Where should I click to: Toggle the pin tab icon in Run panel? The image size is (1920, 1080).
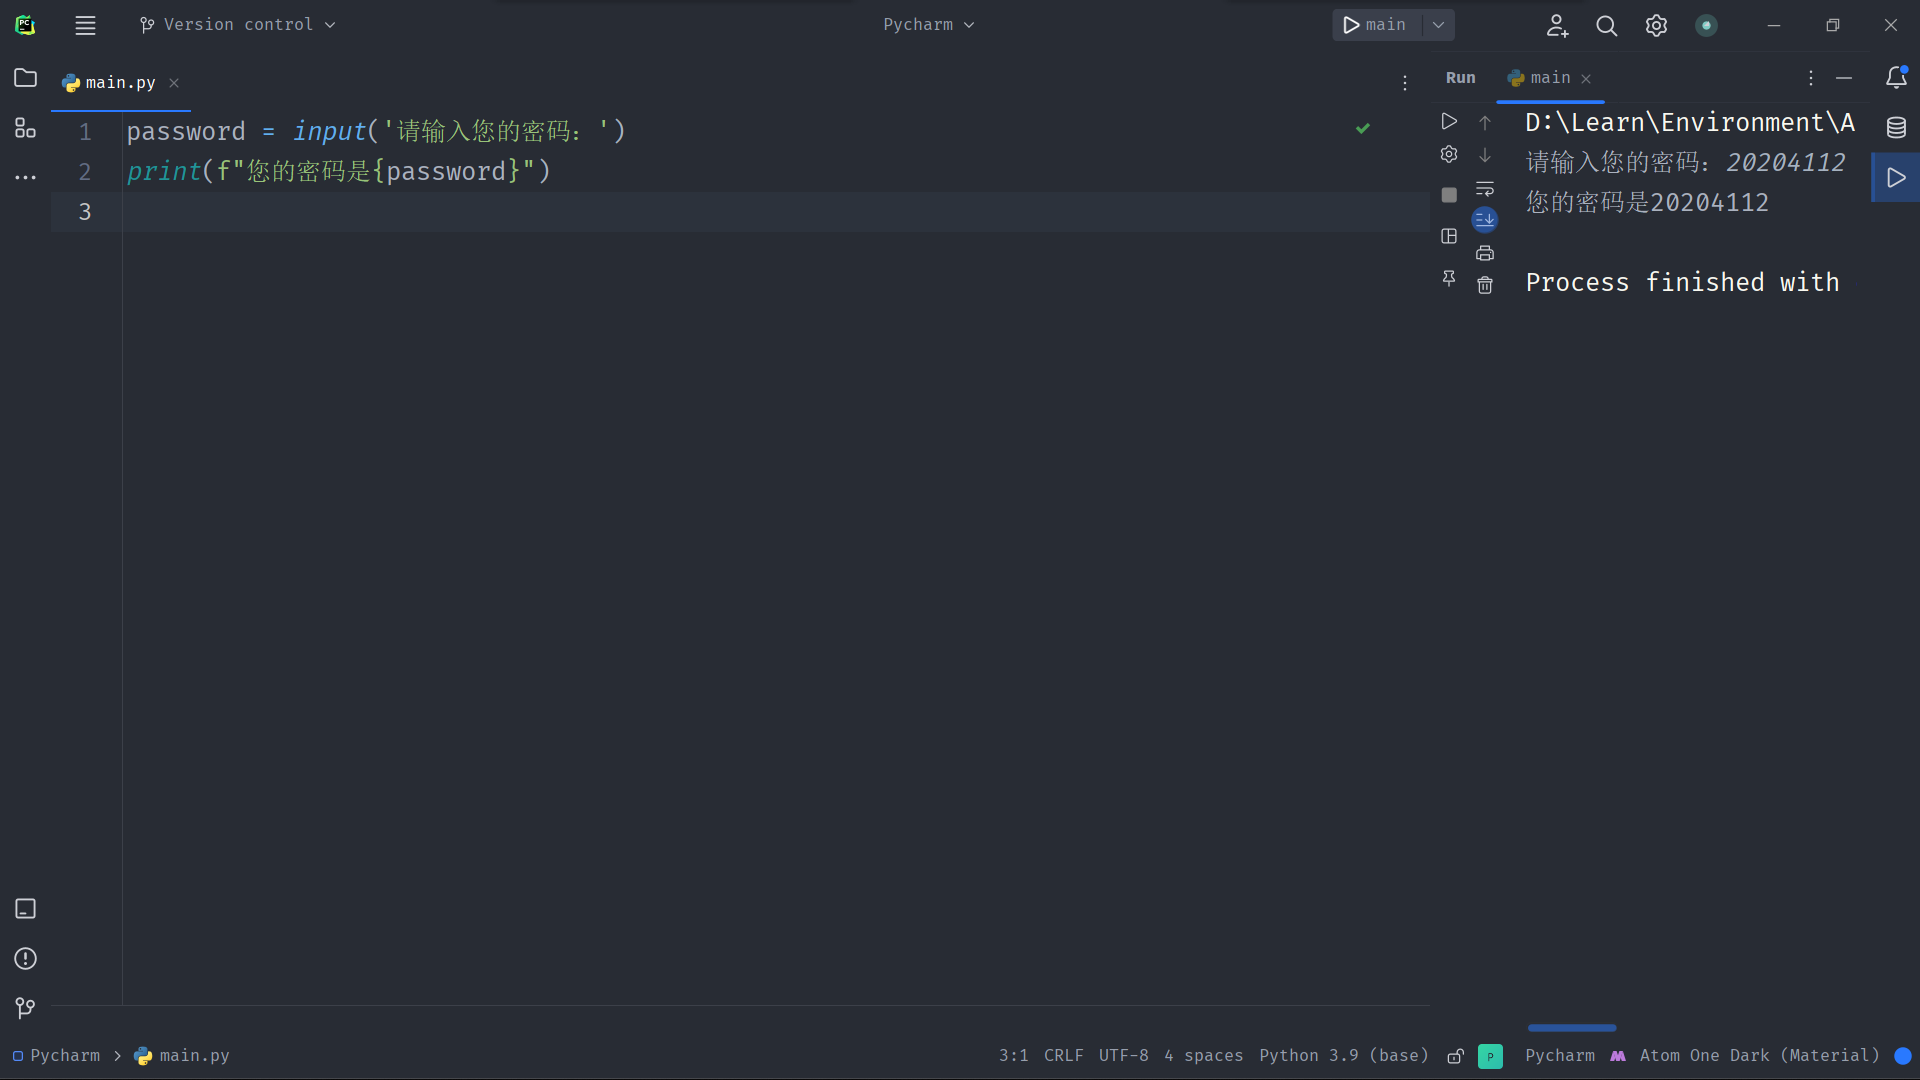[x=1449, y=278]
